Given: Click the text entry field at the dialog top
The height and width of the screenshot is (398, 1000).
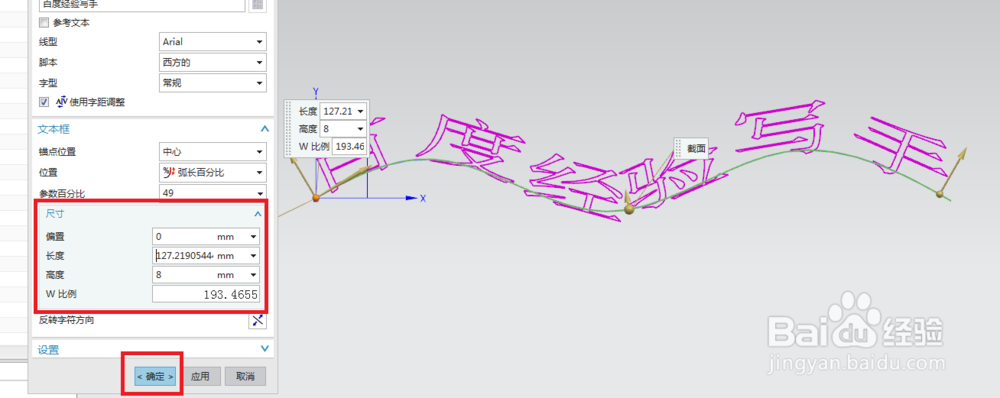Looking at the screenshot, I should click(142, 5).
